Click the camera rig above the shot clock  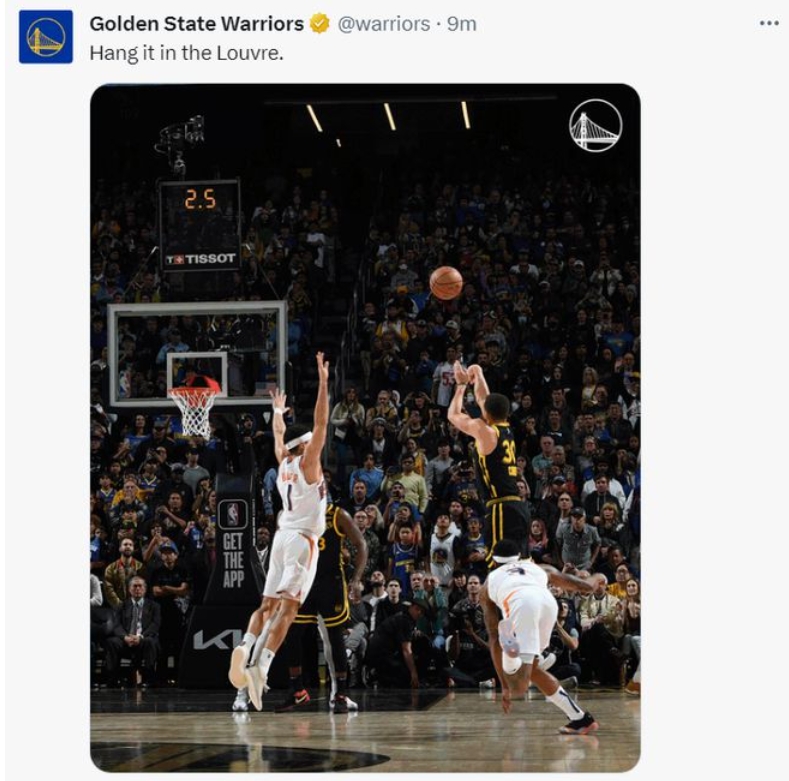click(182, 136)
